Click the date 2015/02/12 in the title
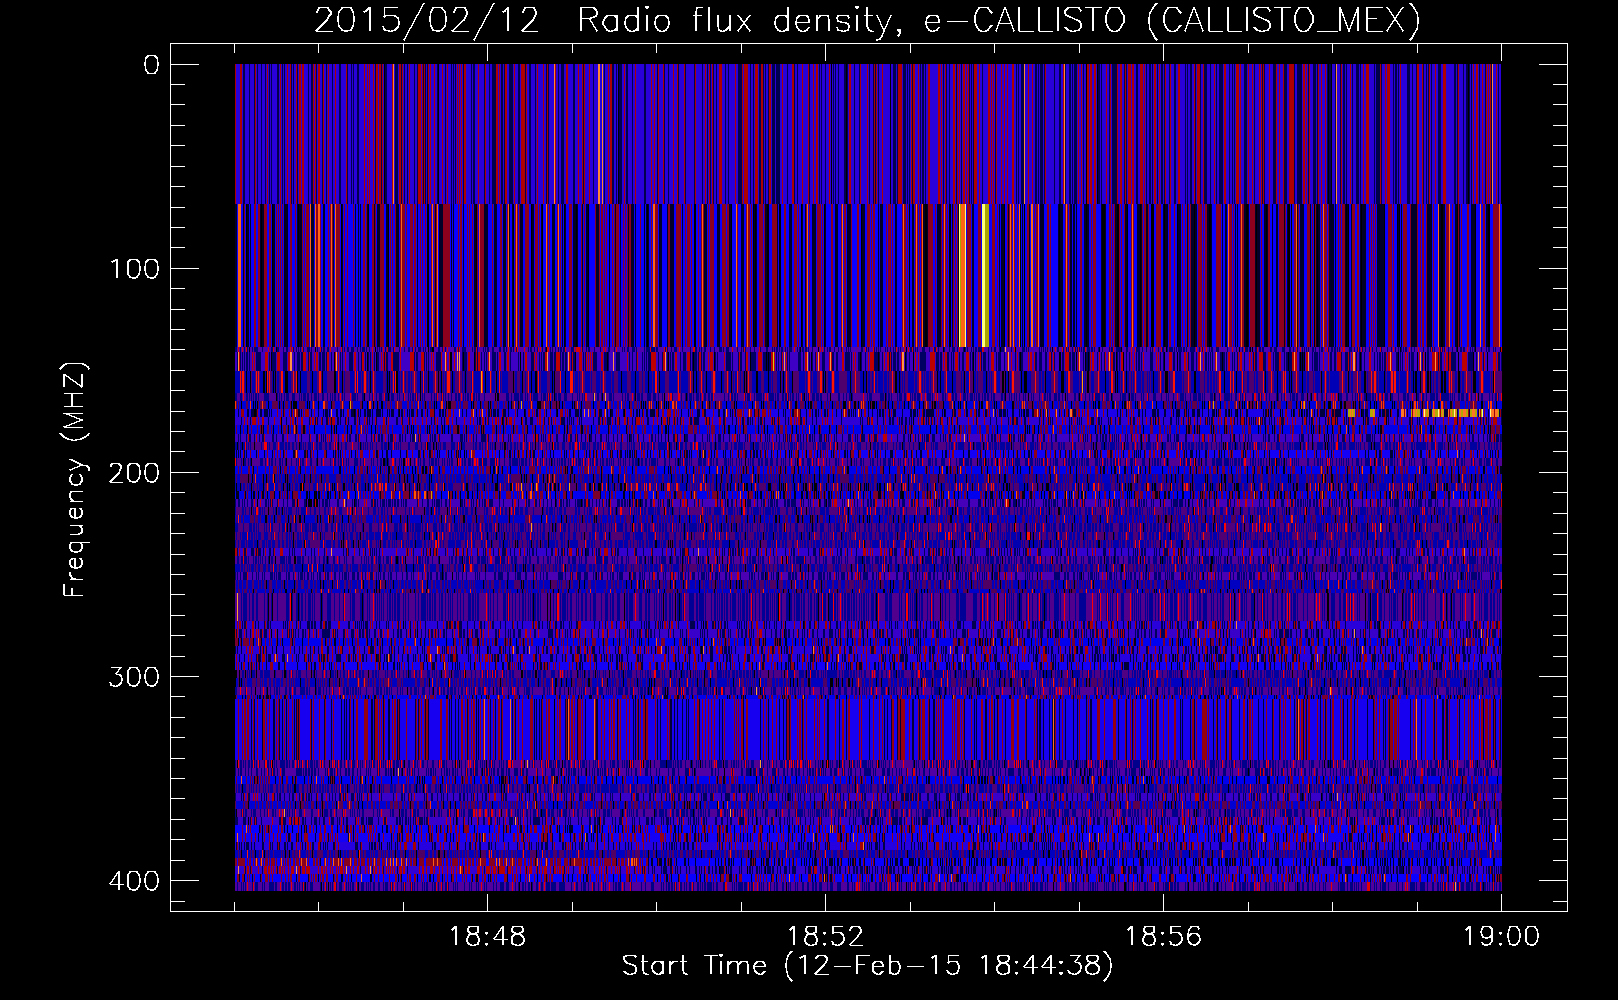This screenshot has height=1000, width=1618. click(427, 20)
